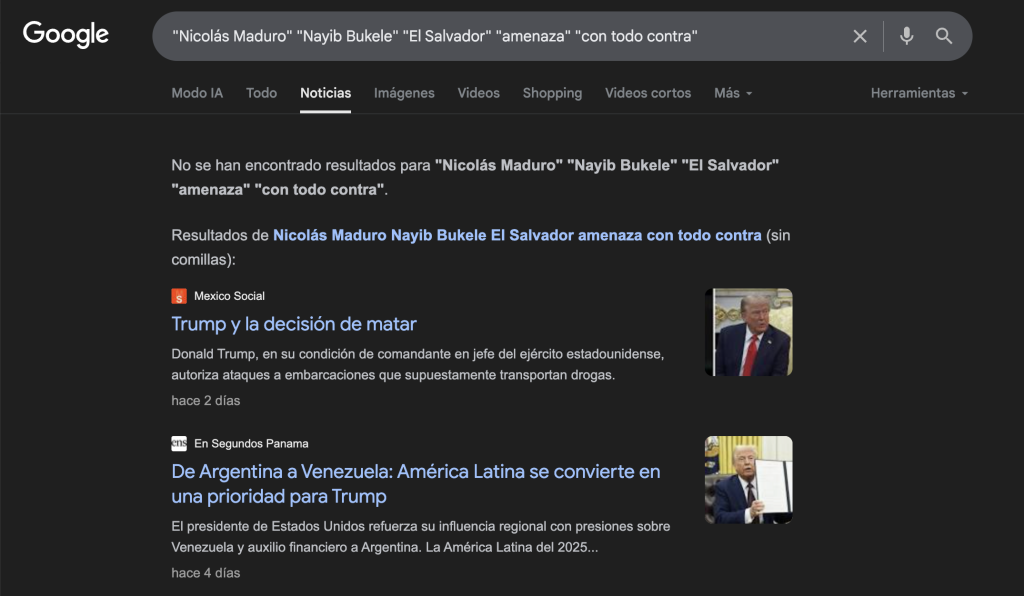
Task: Open the Herramientas tools dropdown
Action: [x=919, y=93]
